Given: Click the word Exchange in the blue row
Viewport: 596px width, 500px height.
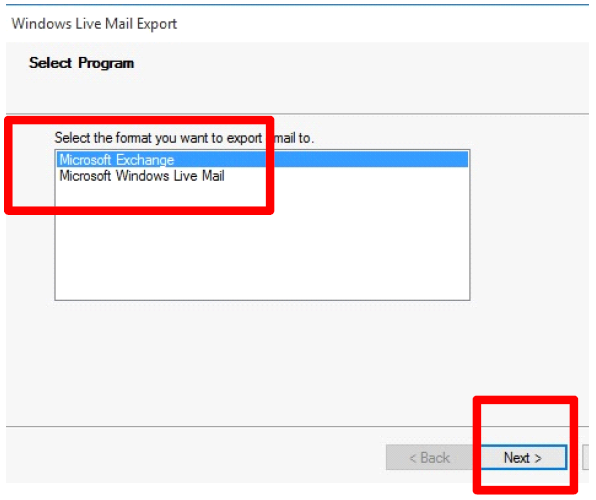Looking at the screenshot, I should pos(145,160).
